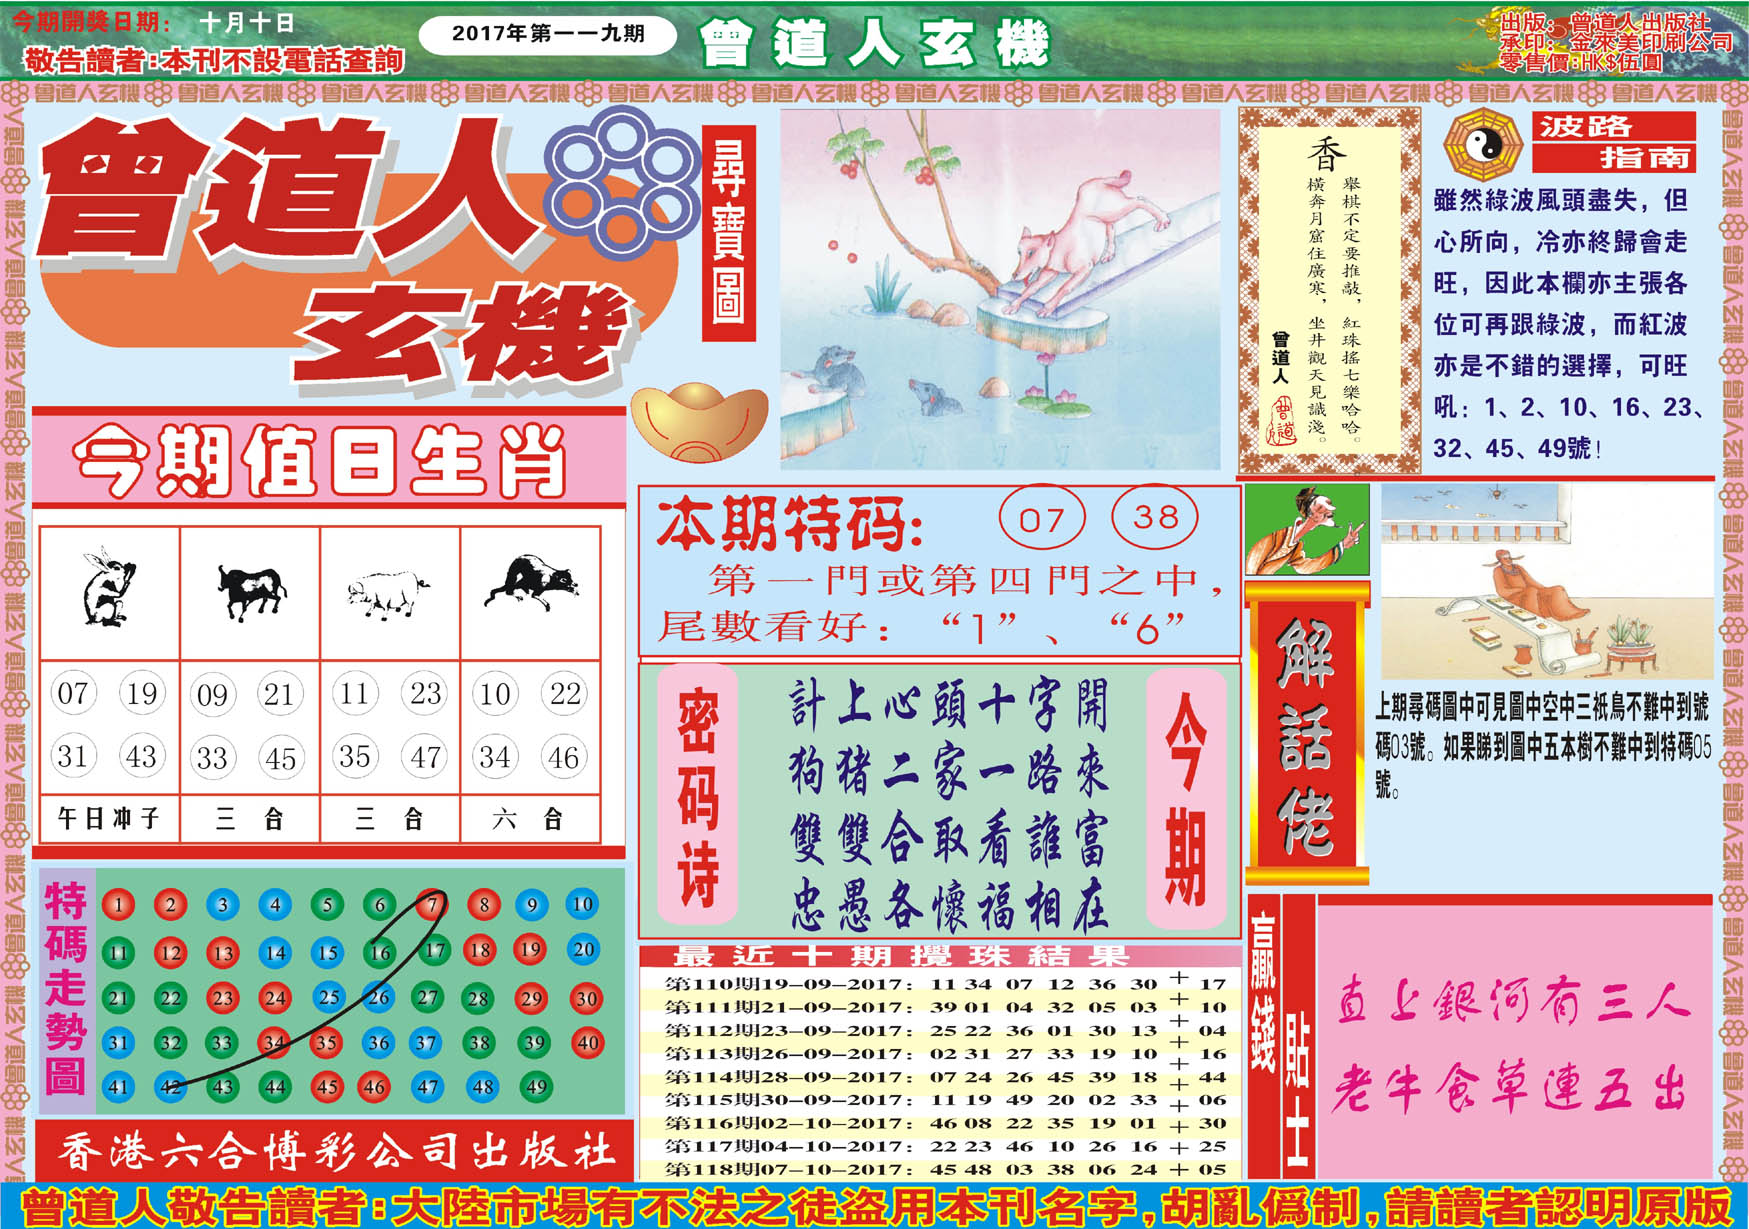Click the 特碼走勢圖 vertical label
1749x1229 pixels.
click(x=66, y=988)
